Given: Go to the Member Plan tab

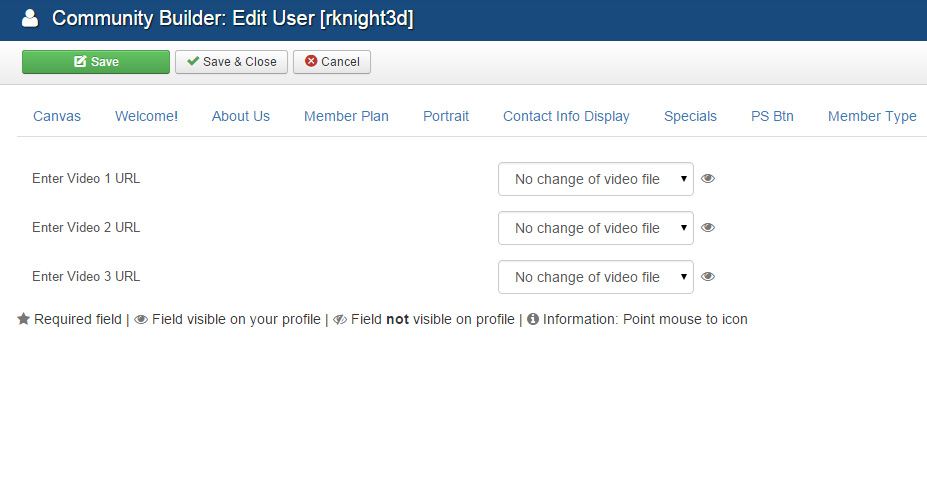Looking at the screenshot, I should click(x=346, y=116).
